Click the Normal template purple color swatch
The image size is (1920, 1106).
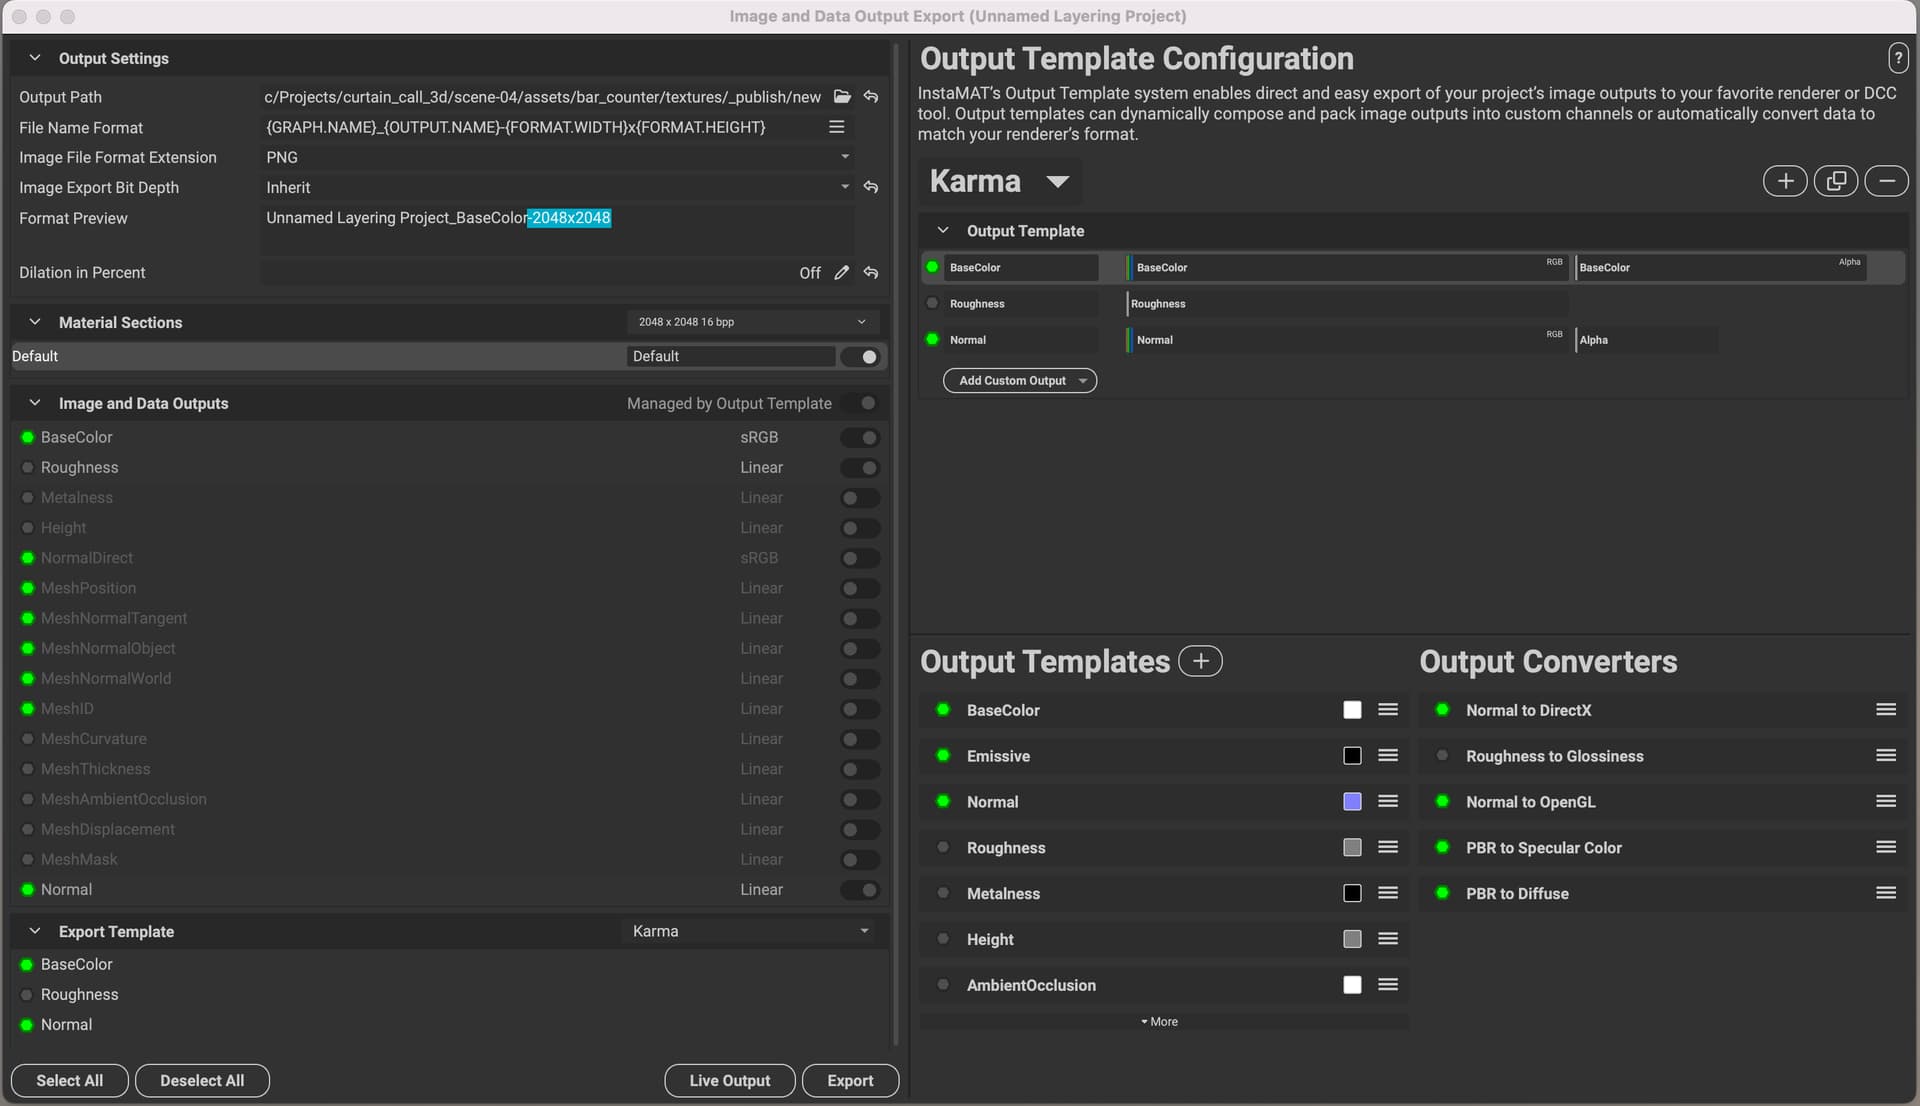1352,802
